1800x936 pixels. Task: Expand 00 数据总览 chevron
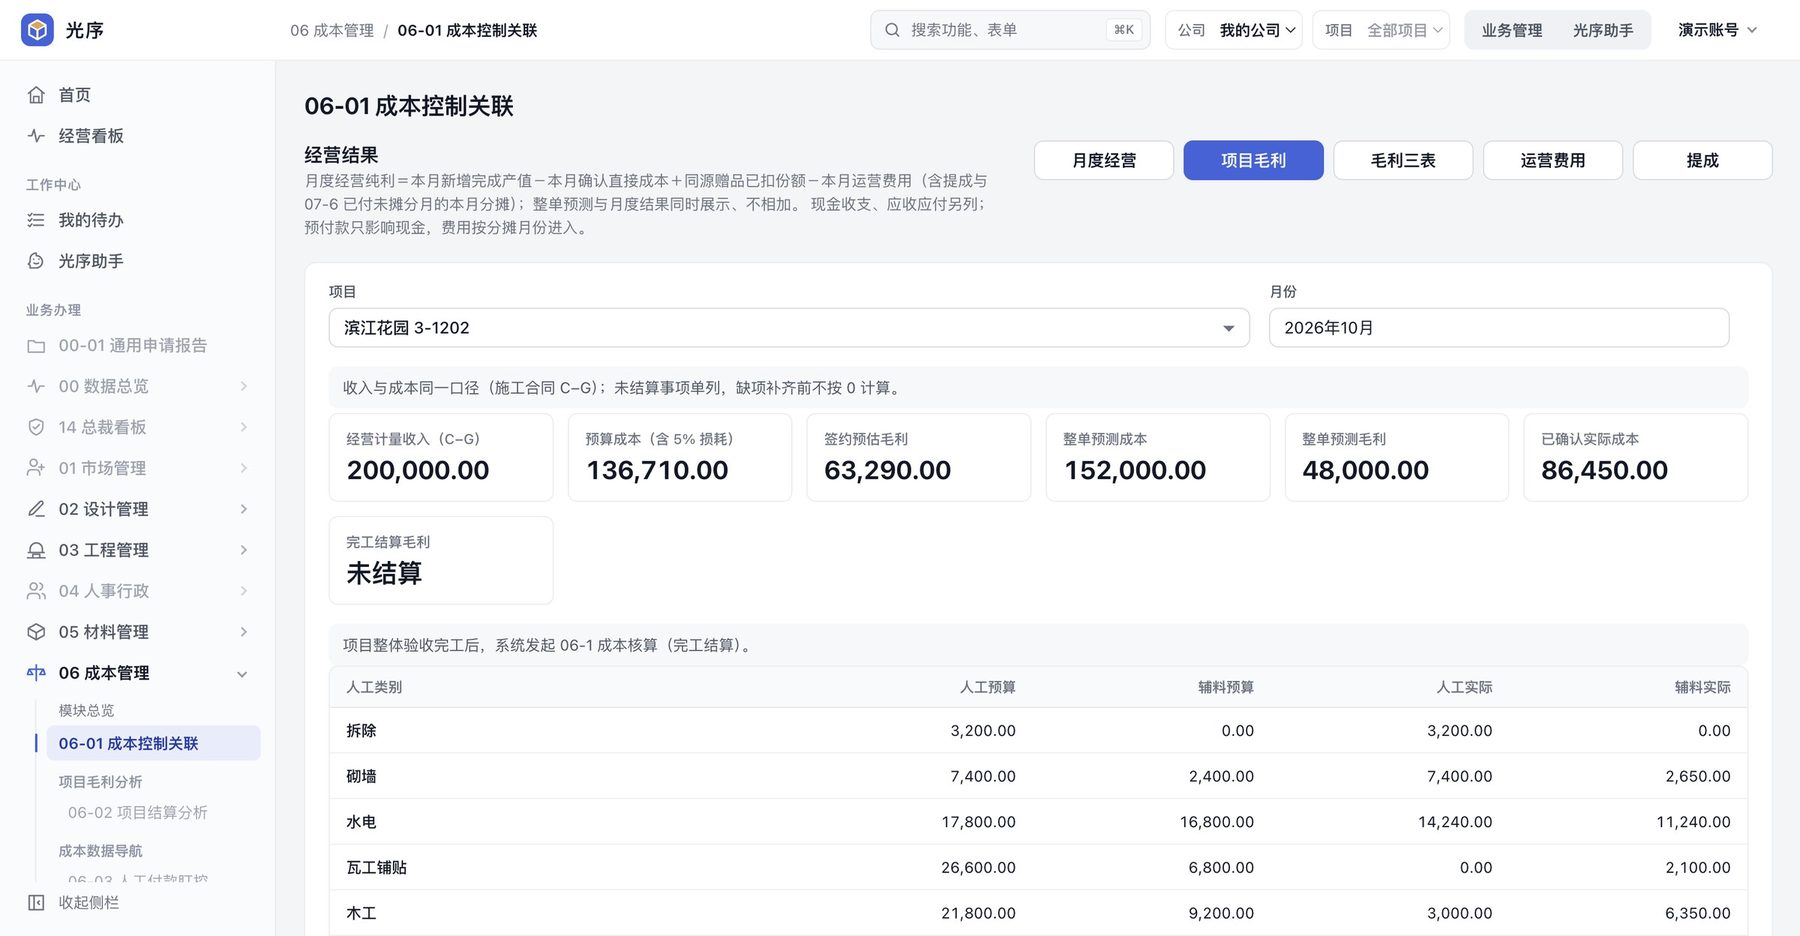(x=243, y=386)
